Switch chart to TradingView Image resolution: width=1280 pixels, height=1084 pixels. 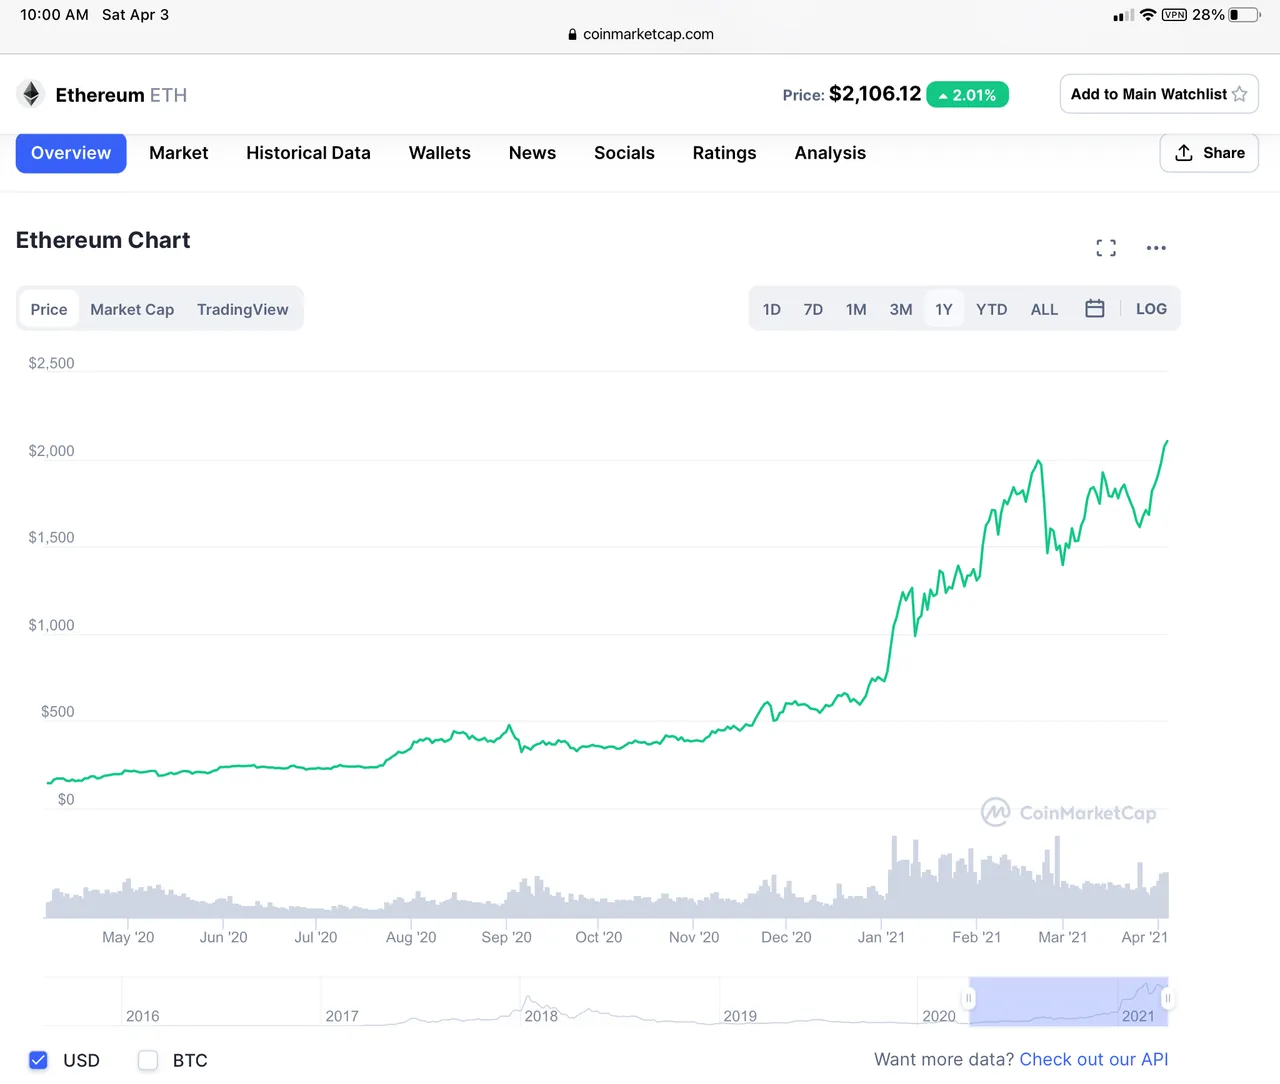pyautogui.click(x=242, y=309)
